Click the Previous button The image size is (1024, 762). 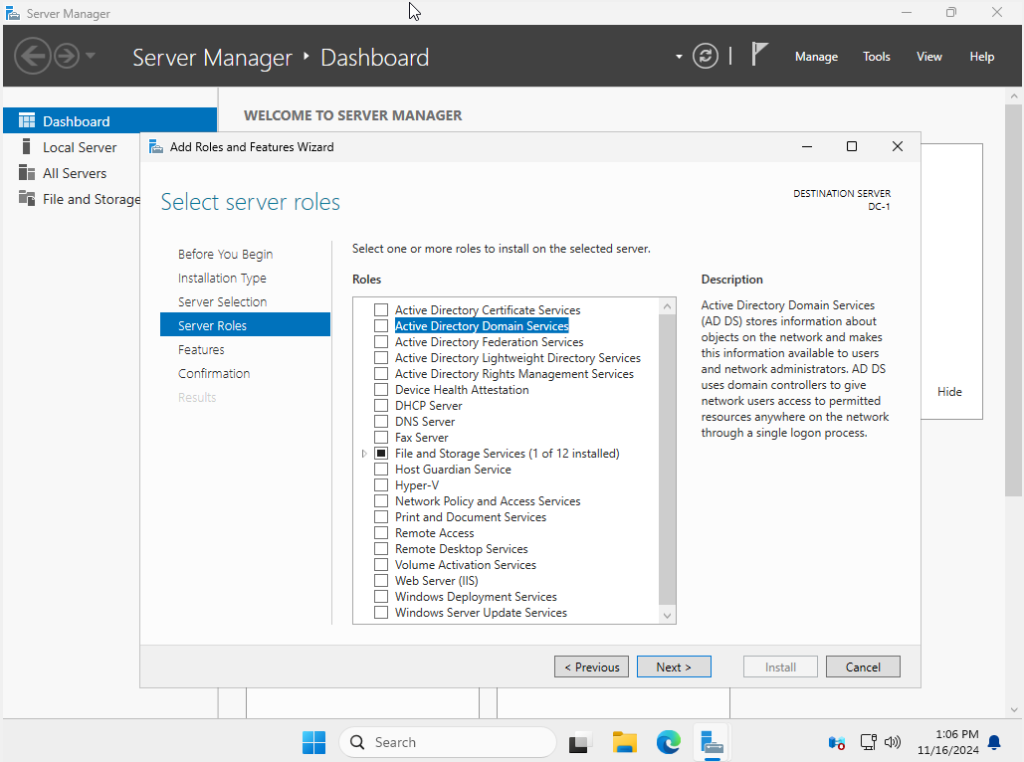(592, 667)
